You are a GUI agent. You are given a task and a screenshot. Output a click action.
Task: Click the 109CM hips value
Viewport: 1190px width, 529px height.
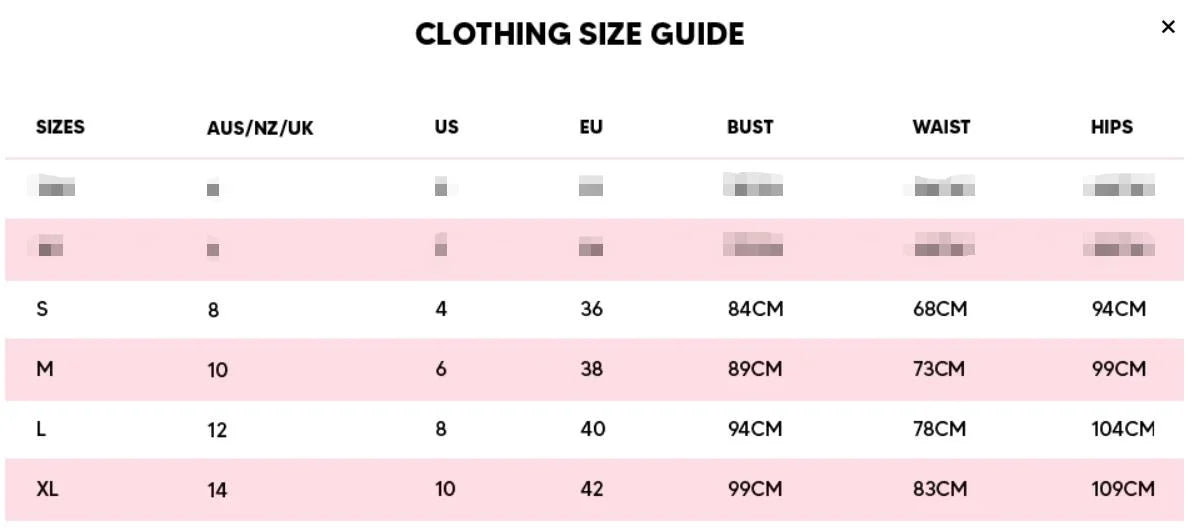[x=1123, y=489]
